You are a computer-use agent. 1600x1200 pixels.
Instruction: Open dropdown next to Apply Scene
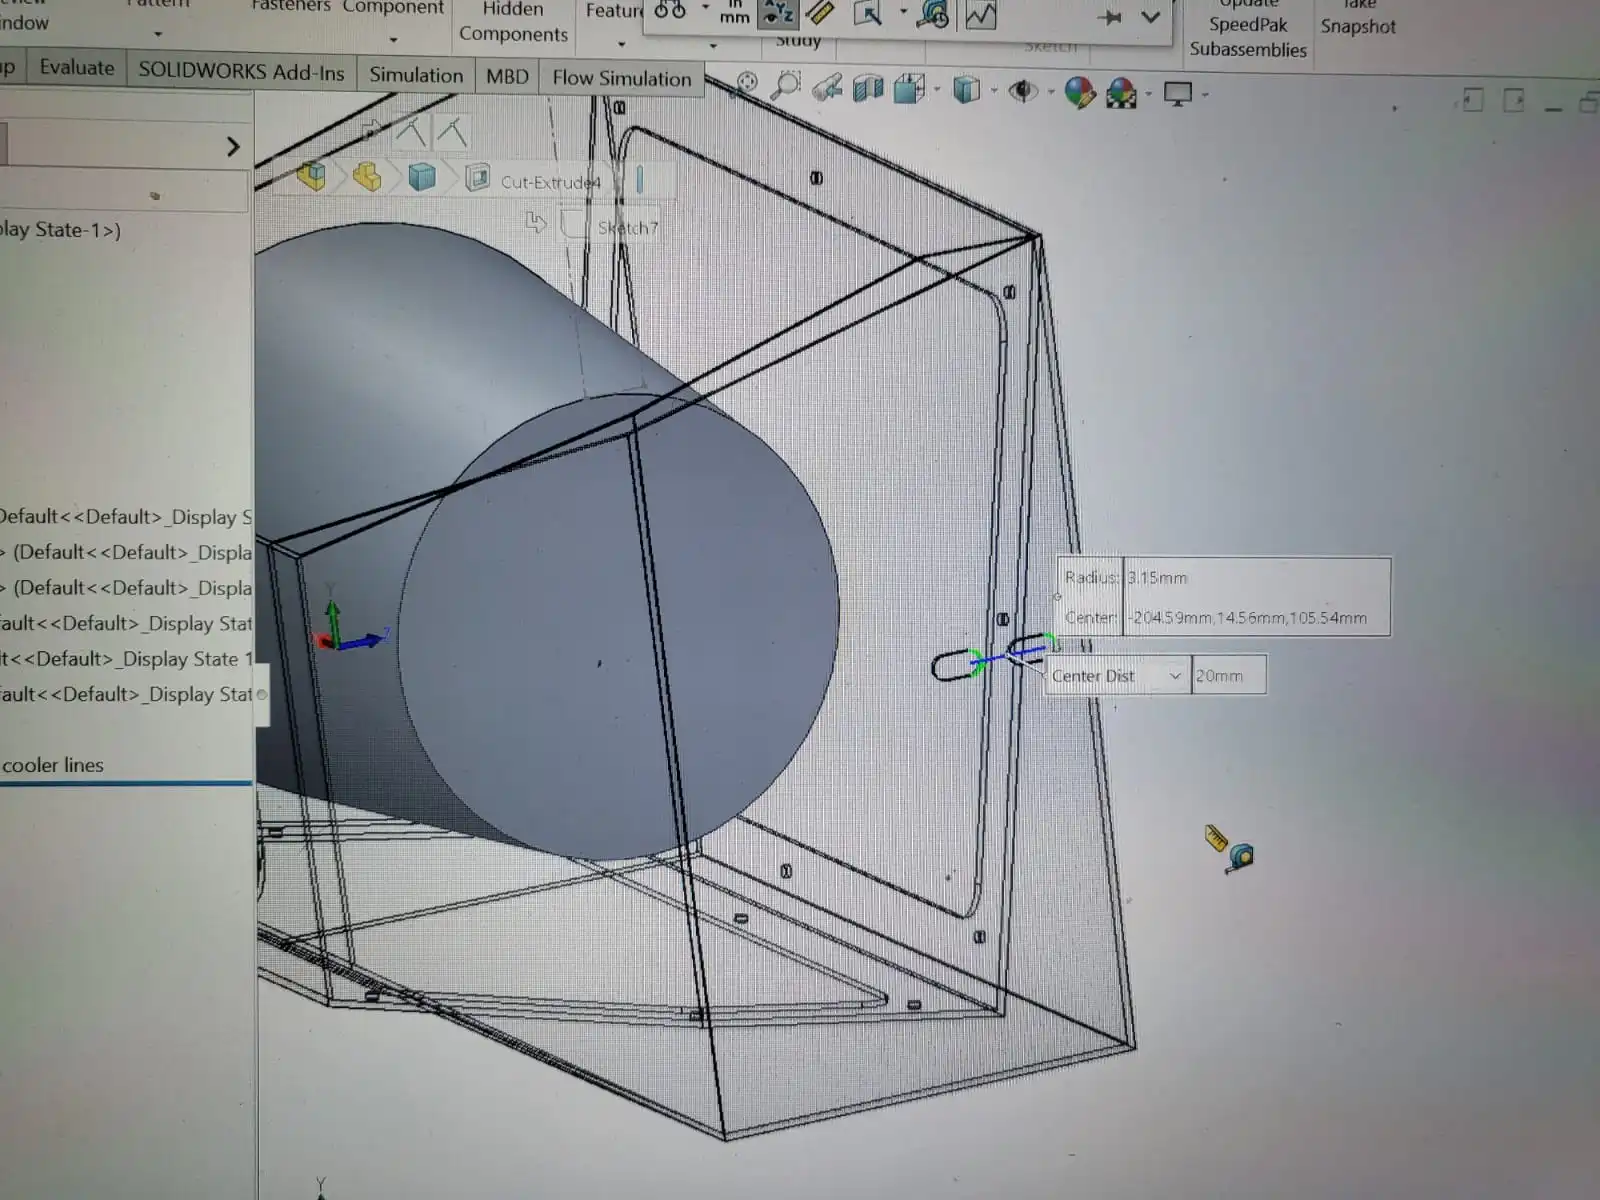pos(1148,94)
